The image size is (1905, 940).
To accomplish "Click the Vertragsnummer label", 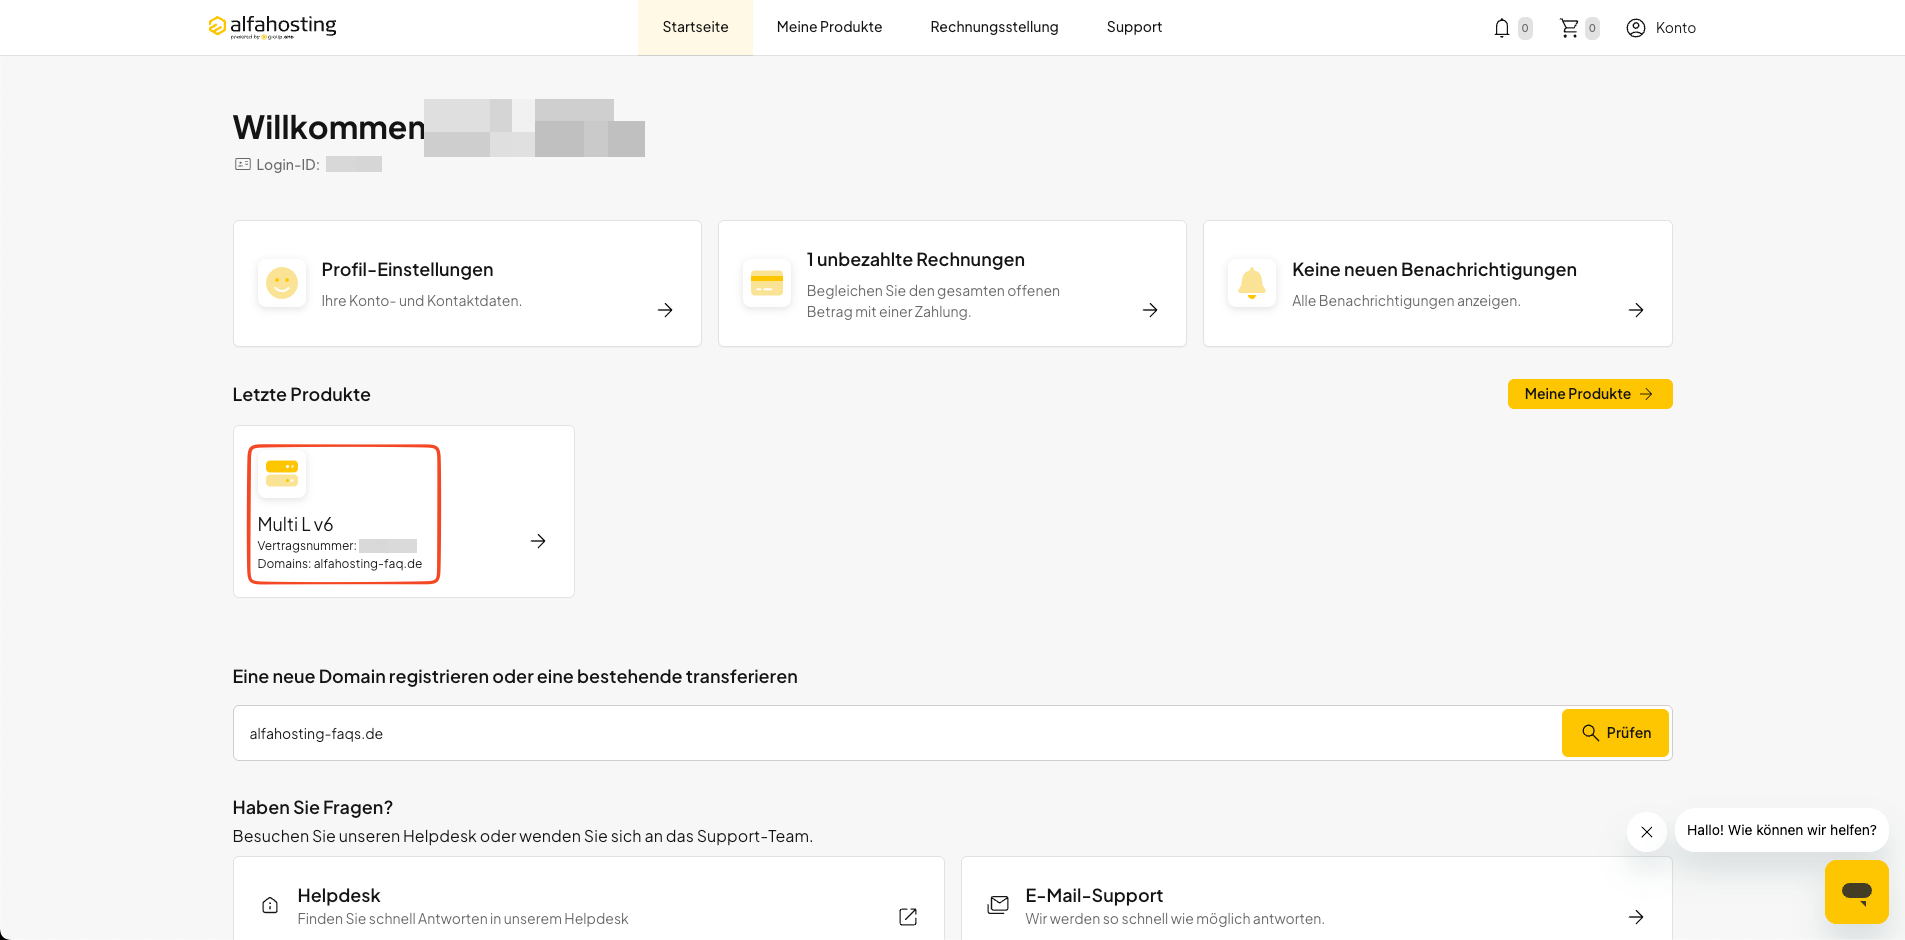I will pos(307,546).
